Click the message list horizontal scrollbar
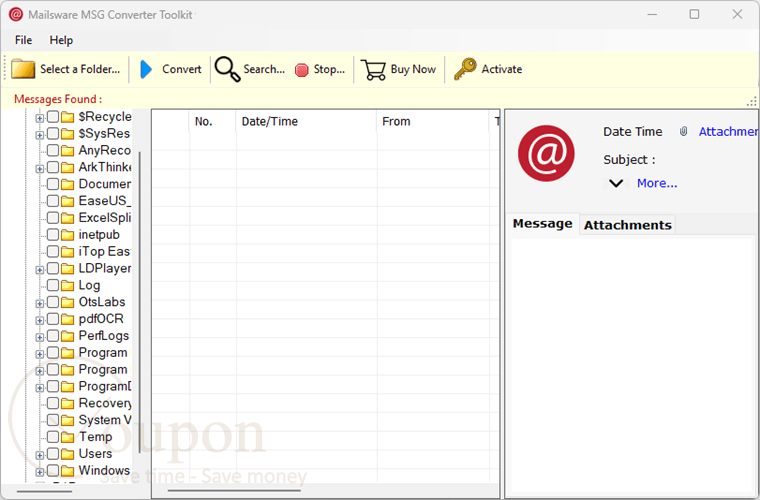 pyautogui.click(x=234, y=491)
